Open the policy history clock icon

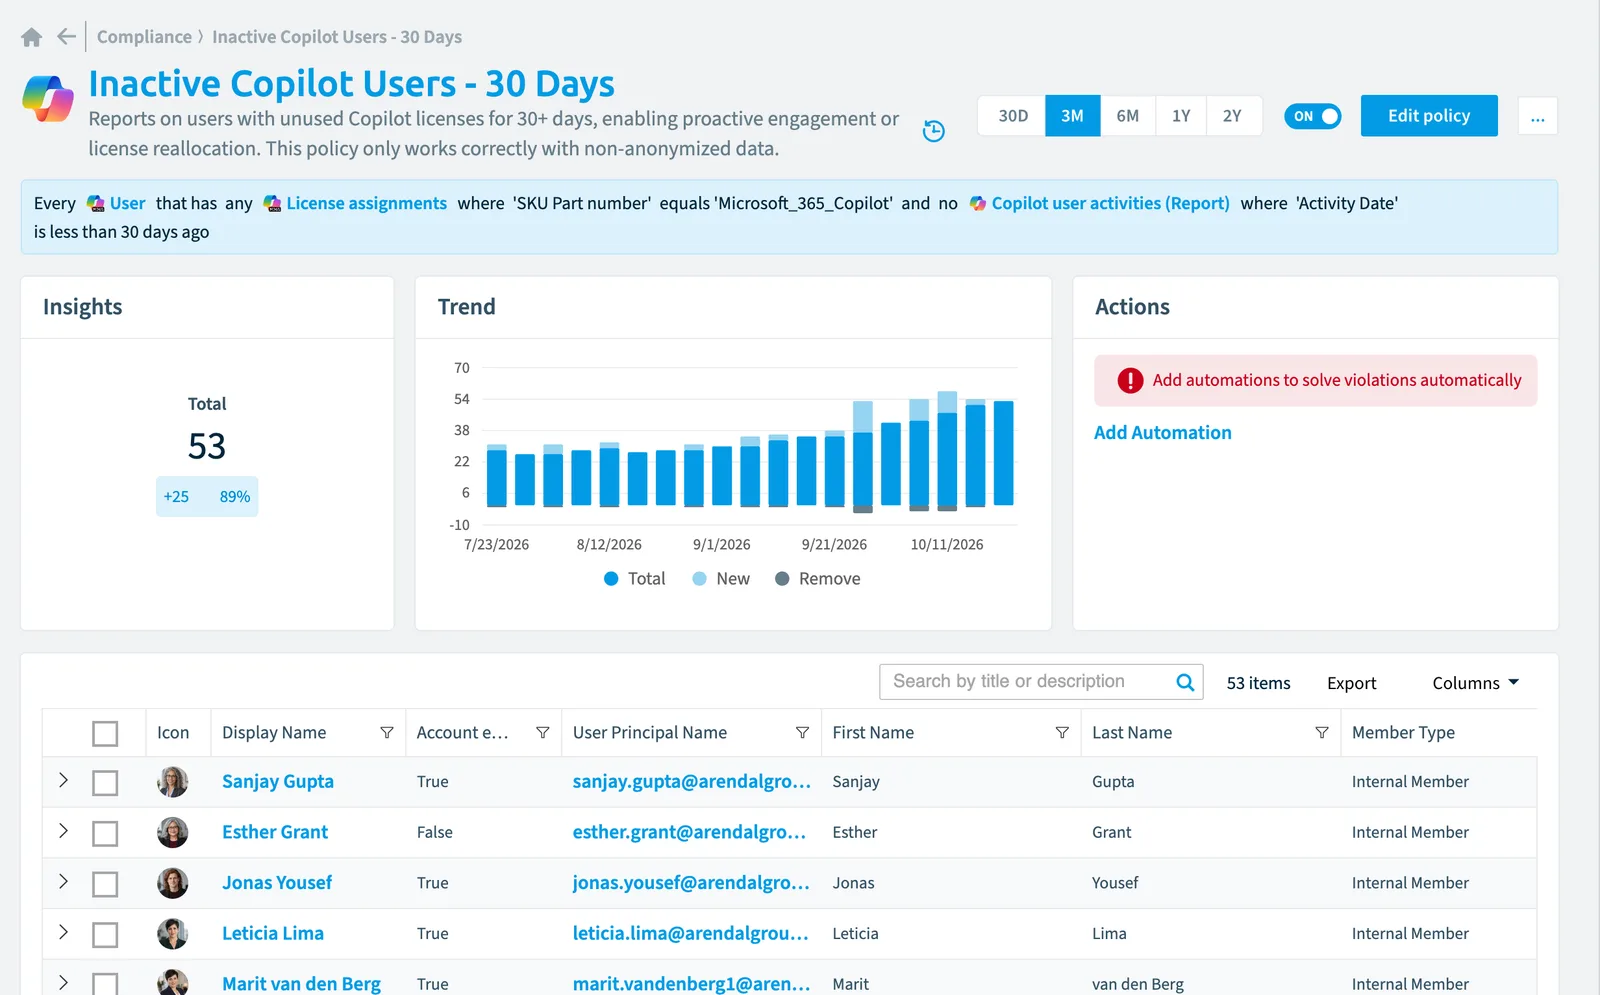point(933,131)
